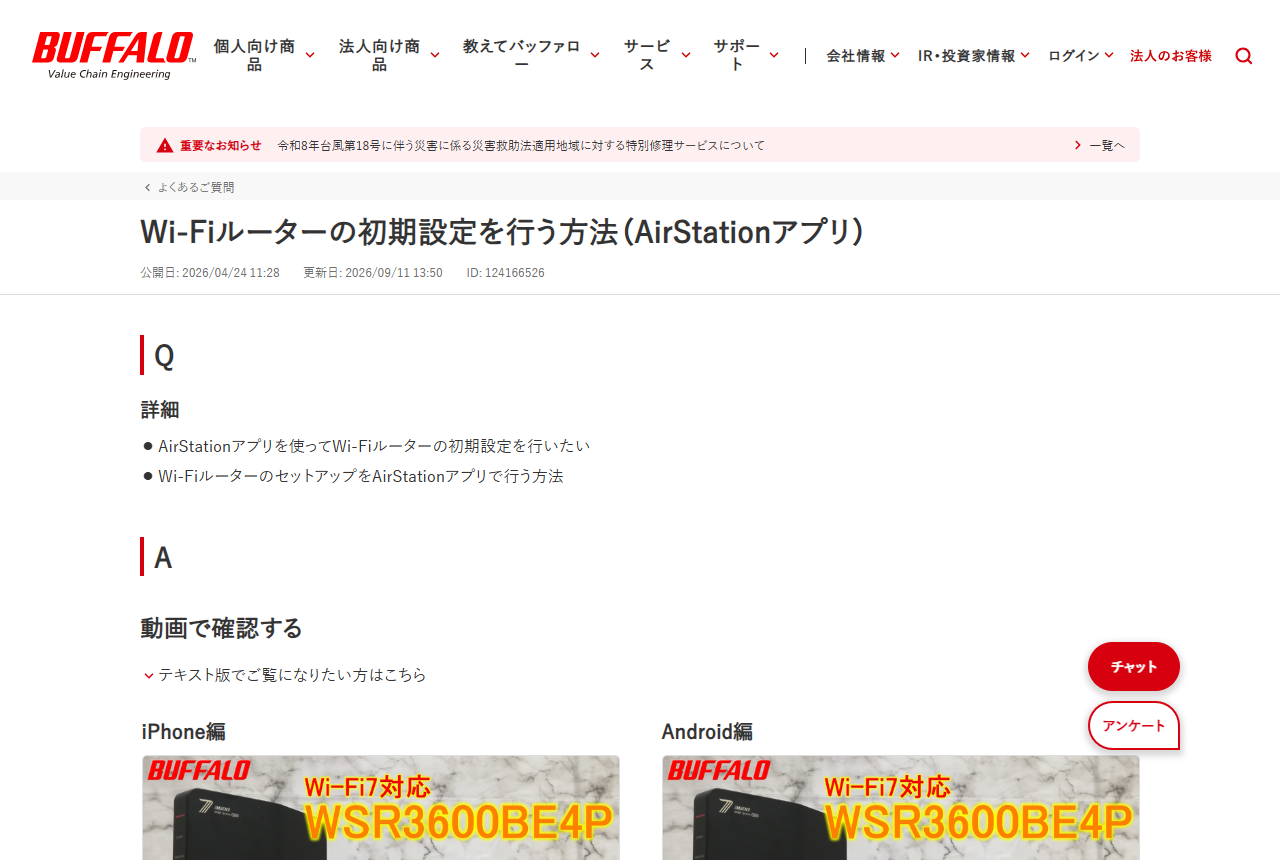This screenshot has height=860, width=1280.
Task: Expand the 法人向け商品 menu
Action: 389,55
